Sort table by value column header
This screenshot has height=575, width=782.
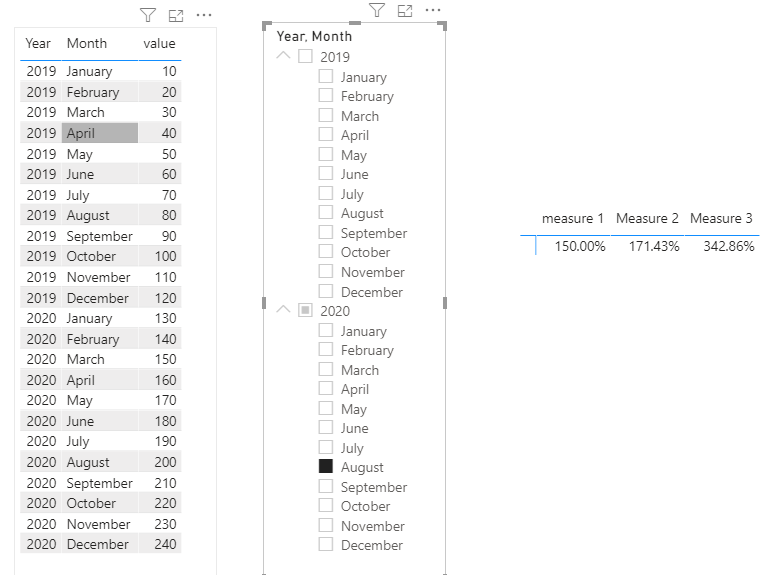point(159,43)
